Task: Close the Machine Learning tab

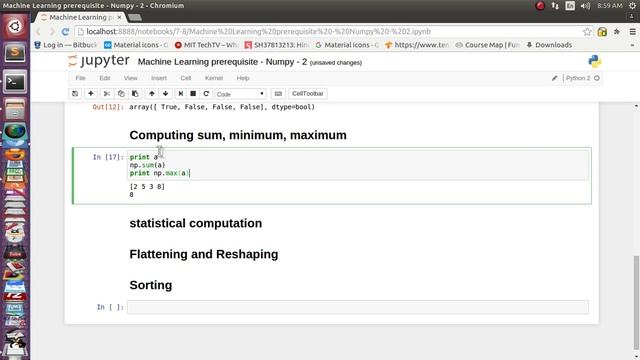Action: tap(119, 17)
